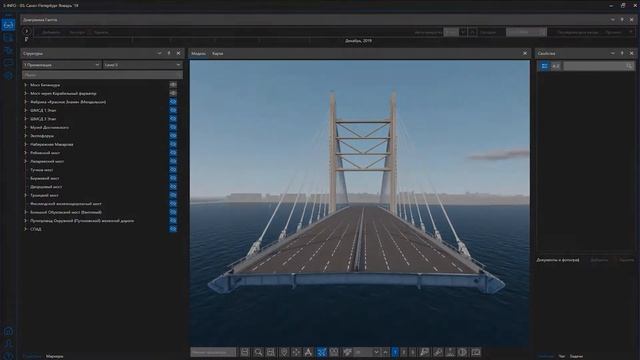Screen dimensions: 640x360
Task: Toggle the highlighted blue navigation mode icon
Action: click(321, 352)
